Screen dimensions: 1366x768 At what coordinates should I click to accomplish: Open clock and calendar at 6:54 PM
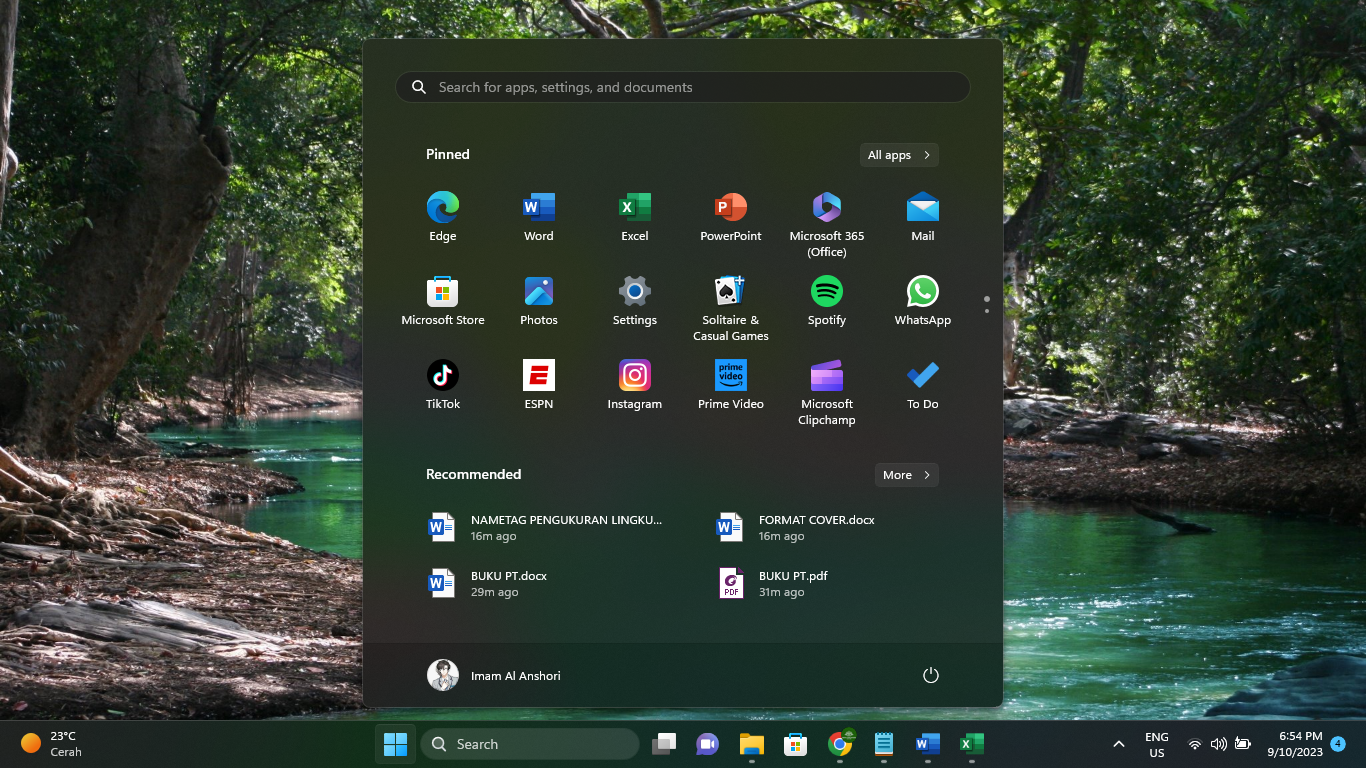point(1295,744)
